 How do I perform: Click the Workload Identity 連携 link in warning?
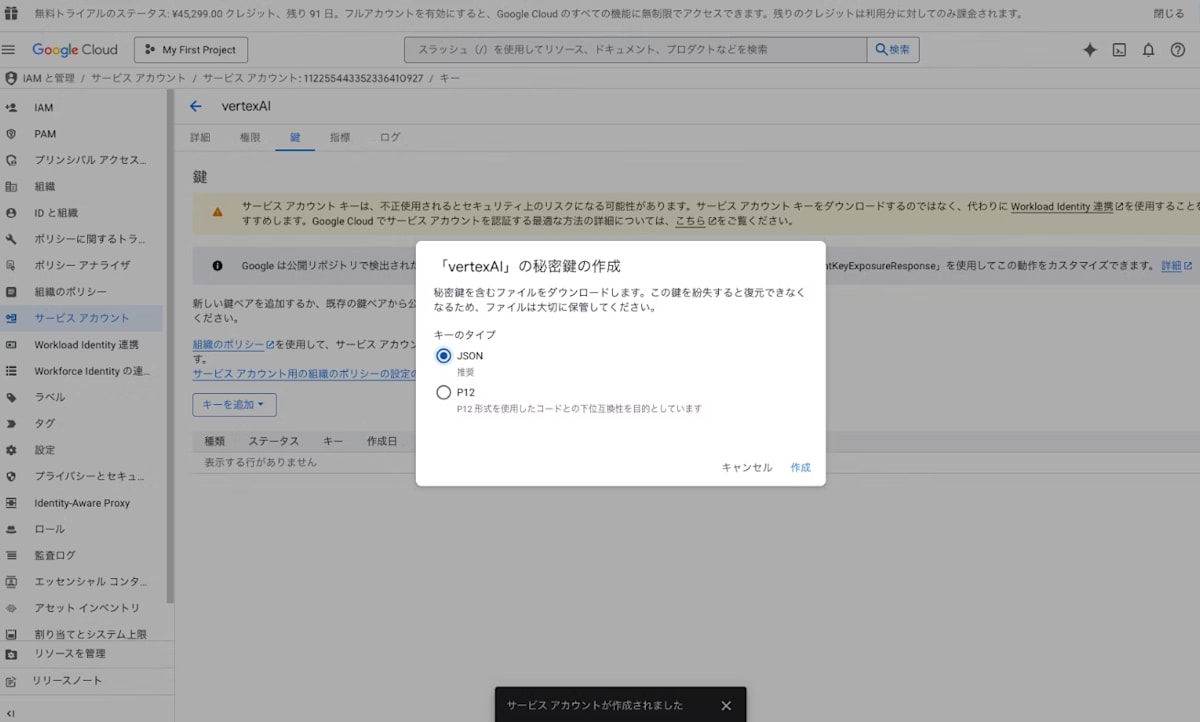(x=1067, y=206)
